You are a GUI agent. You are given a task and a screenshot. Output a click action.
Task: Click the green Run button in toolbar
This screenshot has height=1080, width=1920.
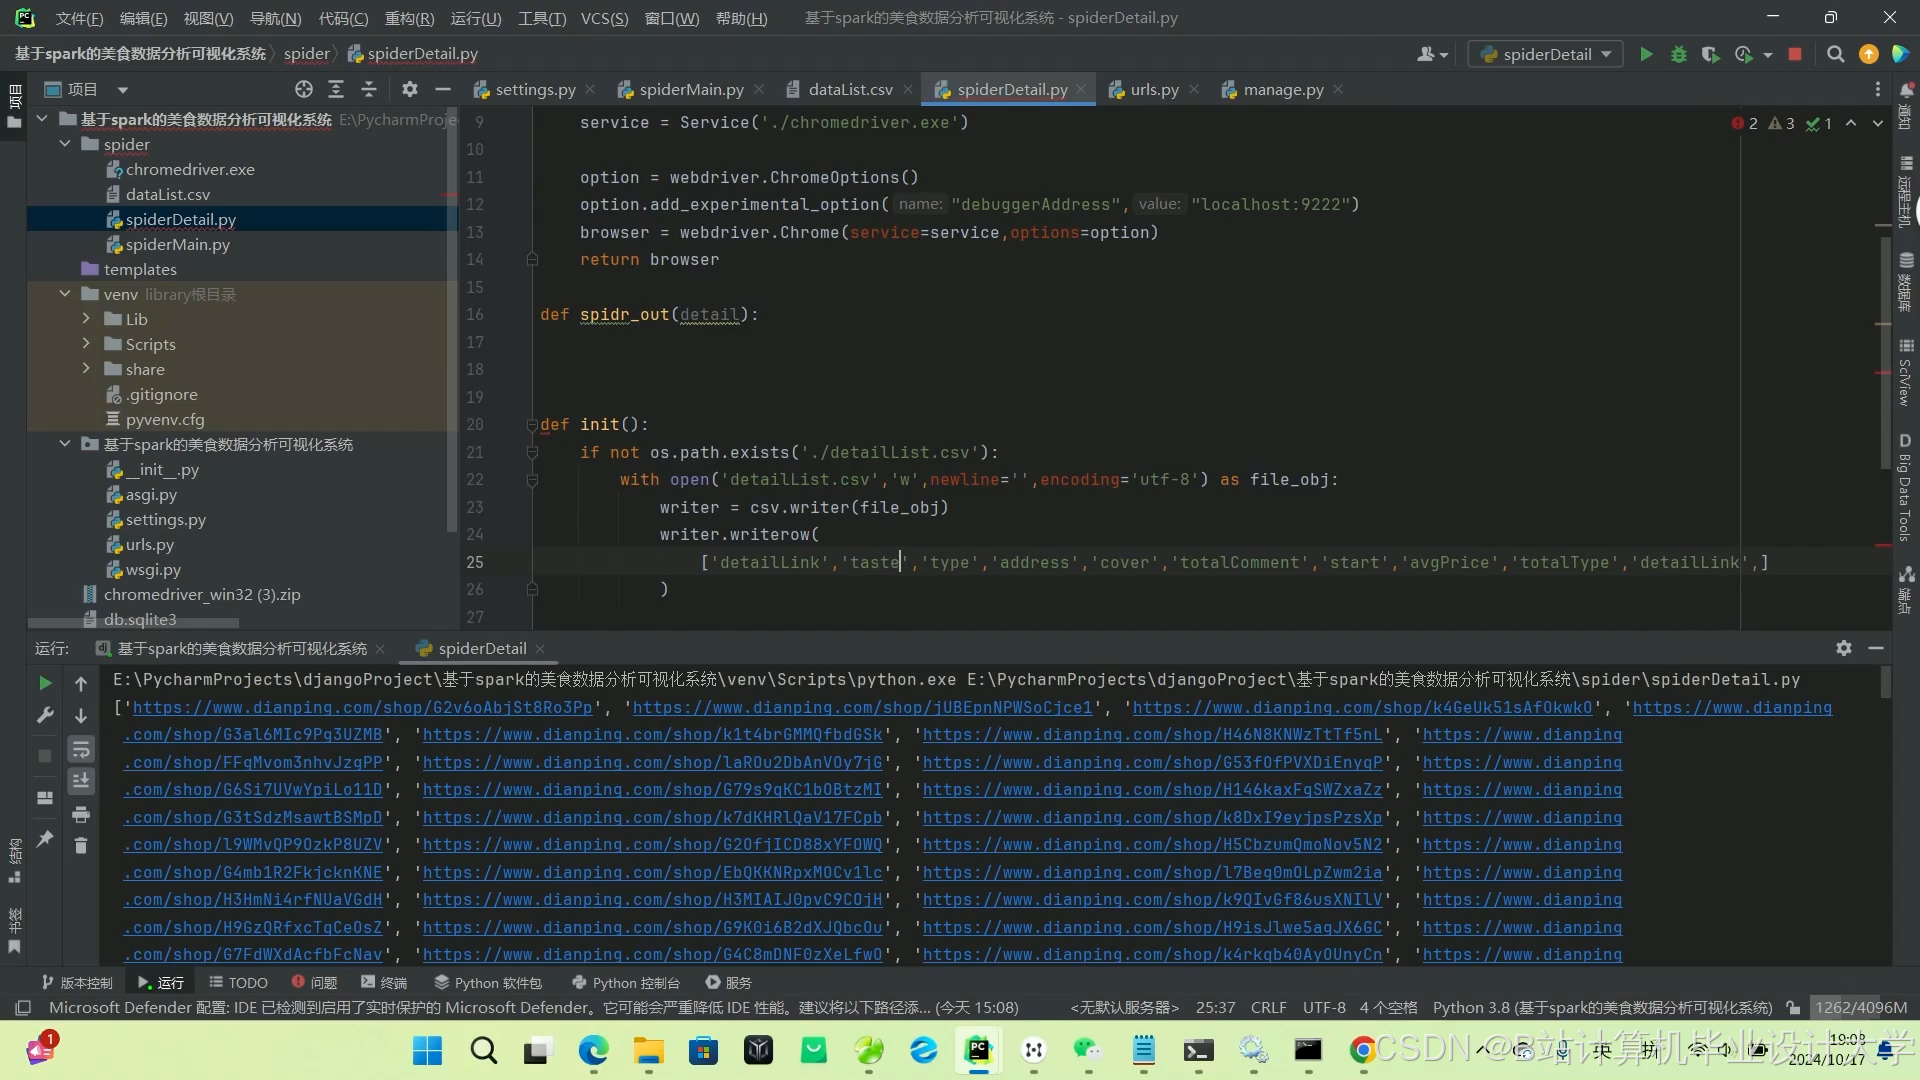click(1646, 55)
